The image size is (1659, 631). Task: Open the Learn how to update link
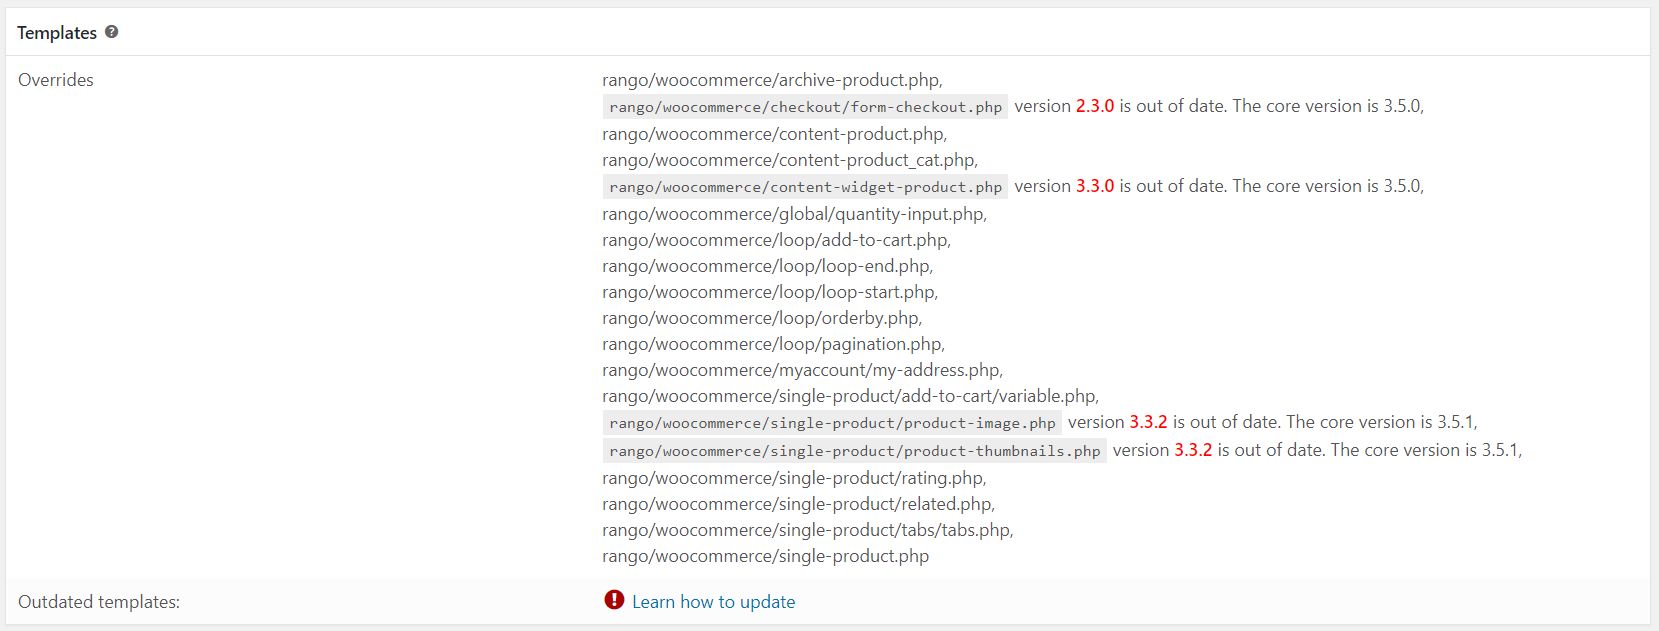click(713, 602)
